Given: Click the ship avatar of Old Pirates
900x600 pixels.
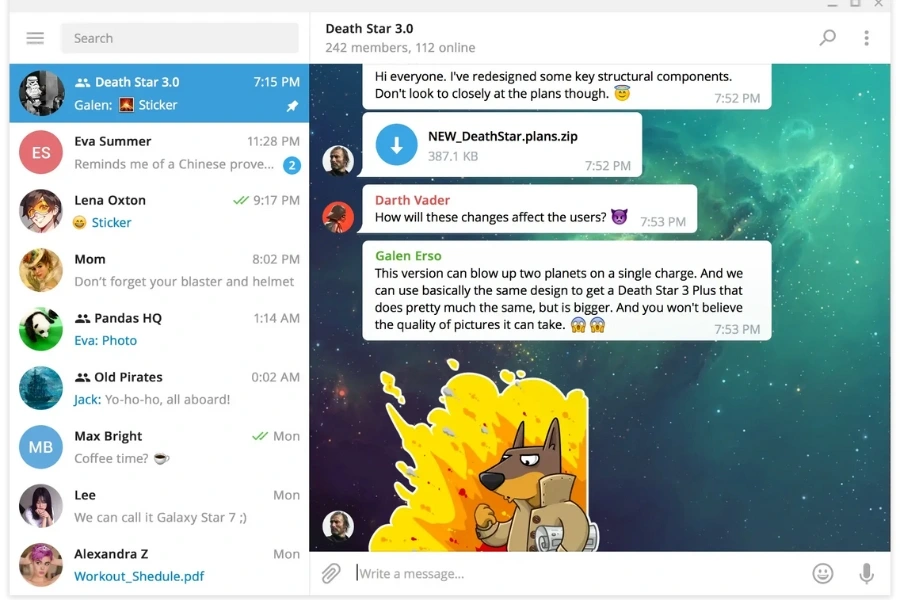Looking at the screenshot, I should coord(41,388).
